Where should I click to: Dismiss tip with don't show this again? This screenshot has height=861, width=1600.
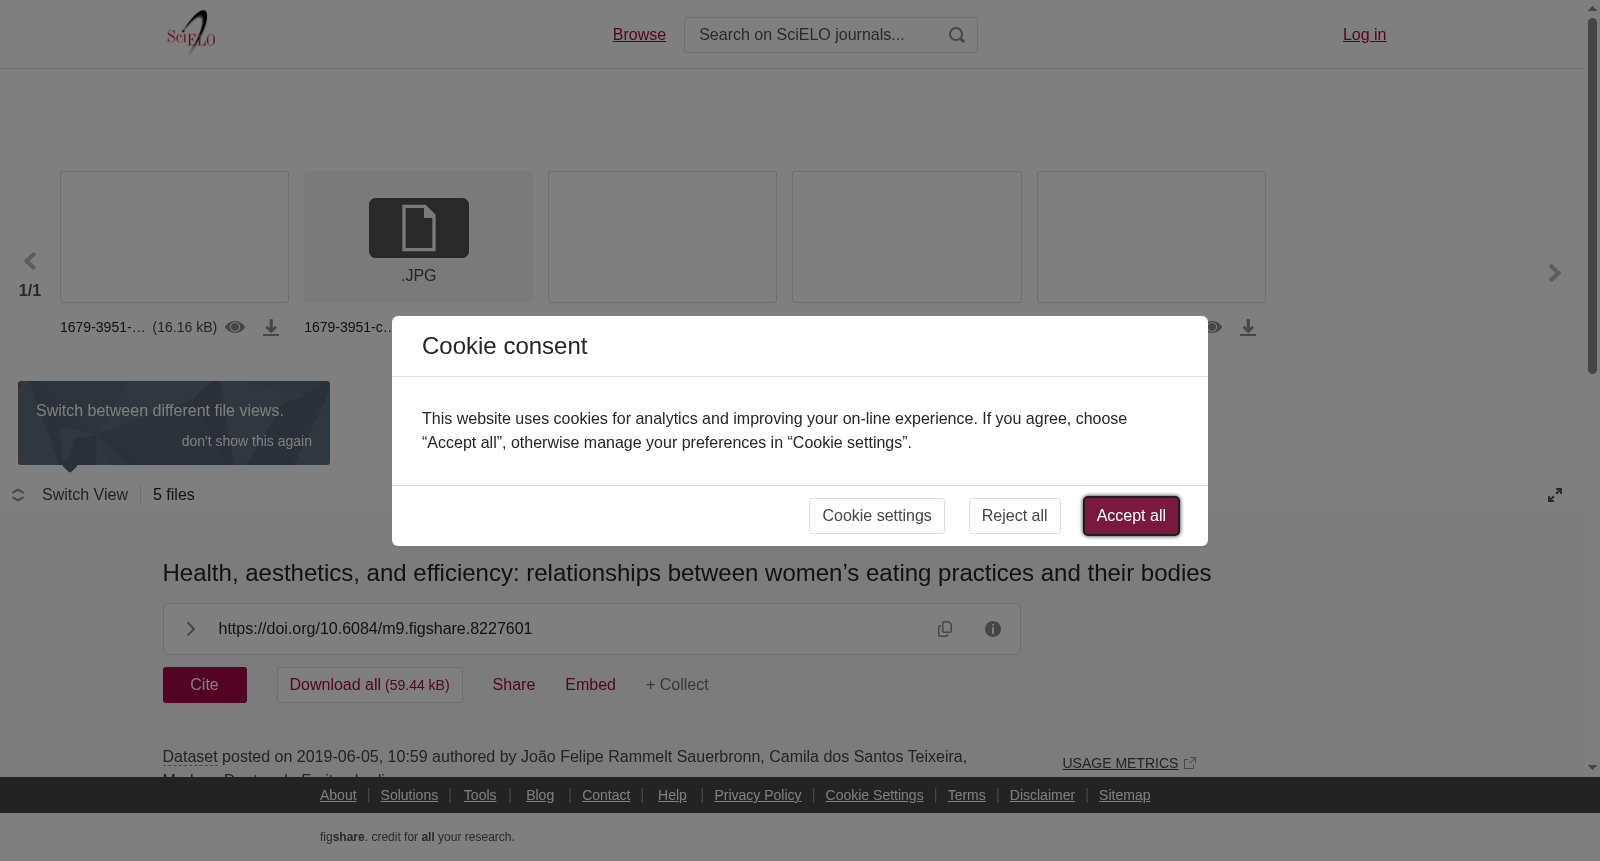pos(246,441)
